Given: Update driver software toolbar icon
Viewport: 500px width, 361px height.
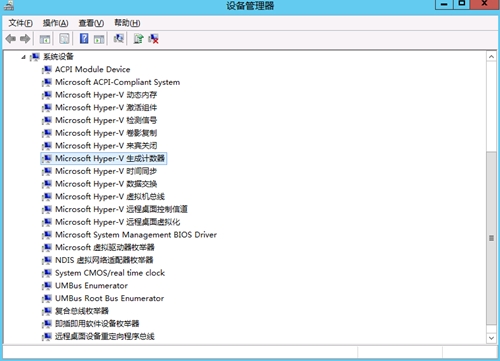Looking at the screenshot, I should pyautogui.click(x=138, y=39).
